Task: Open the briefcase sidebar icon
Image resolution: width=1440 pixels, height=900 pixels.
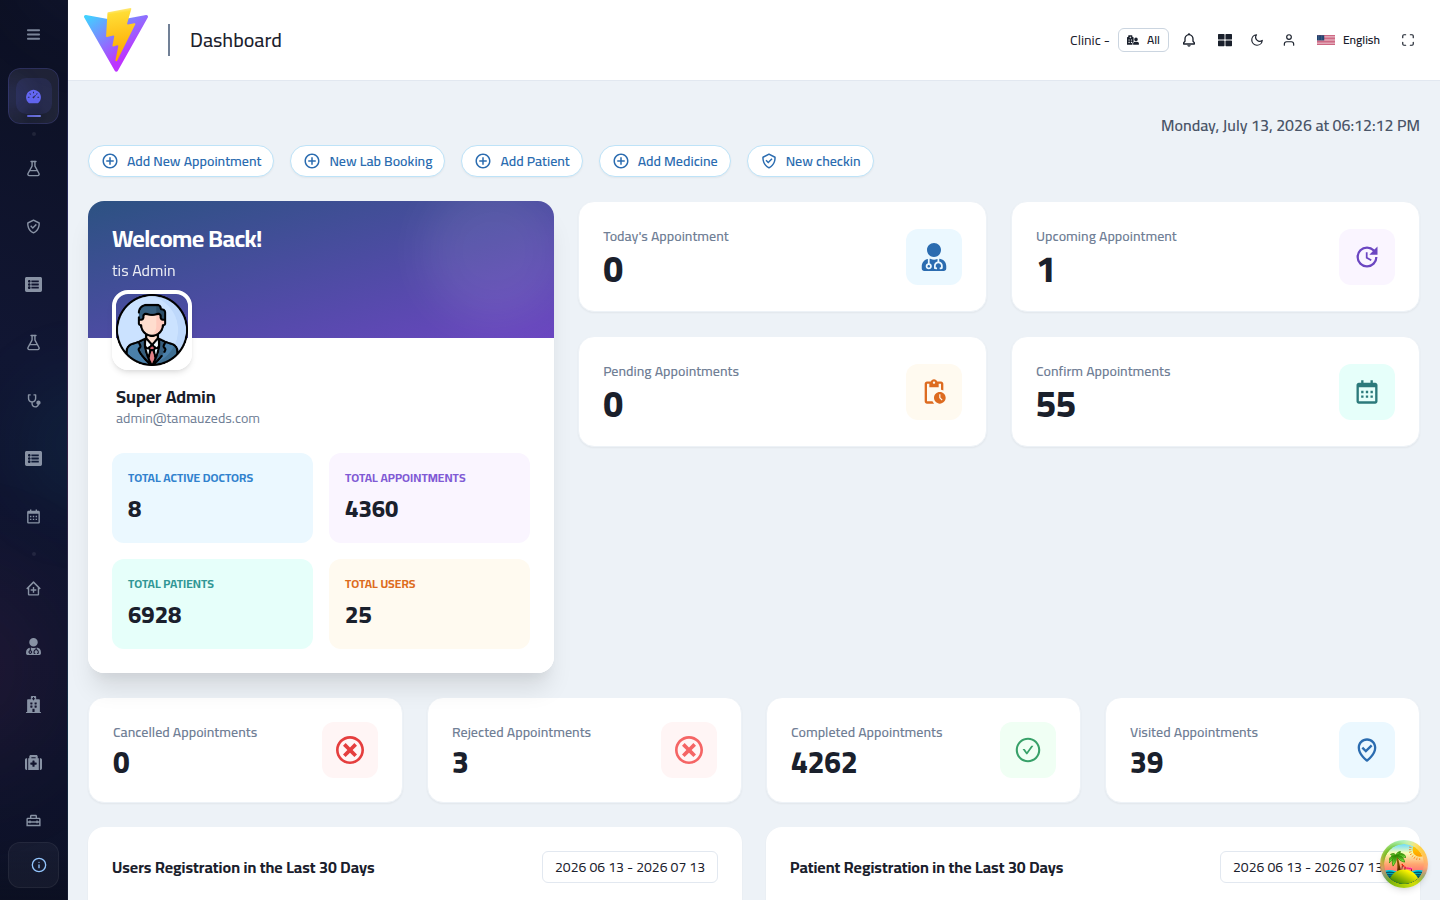Action: pyautogui.click(x=33, y=821)
